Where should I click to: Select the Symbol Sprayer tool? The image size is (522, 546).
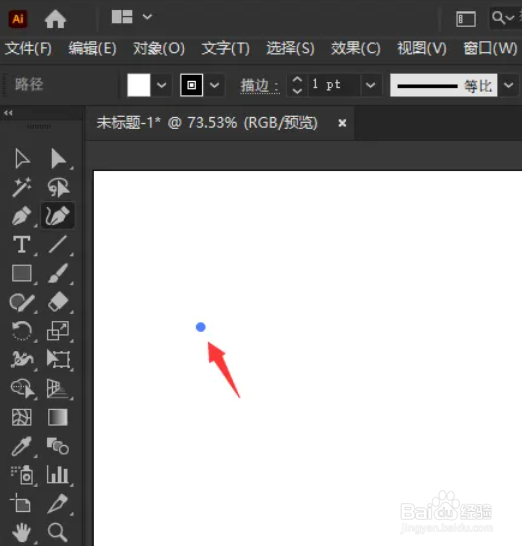pos(22,475)
